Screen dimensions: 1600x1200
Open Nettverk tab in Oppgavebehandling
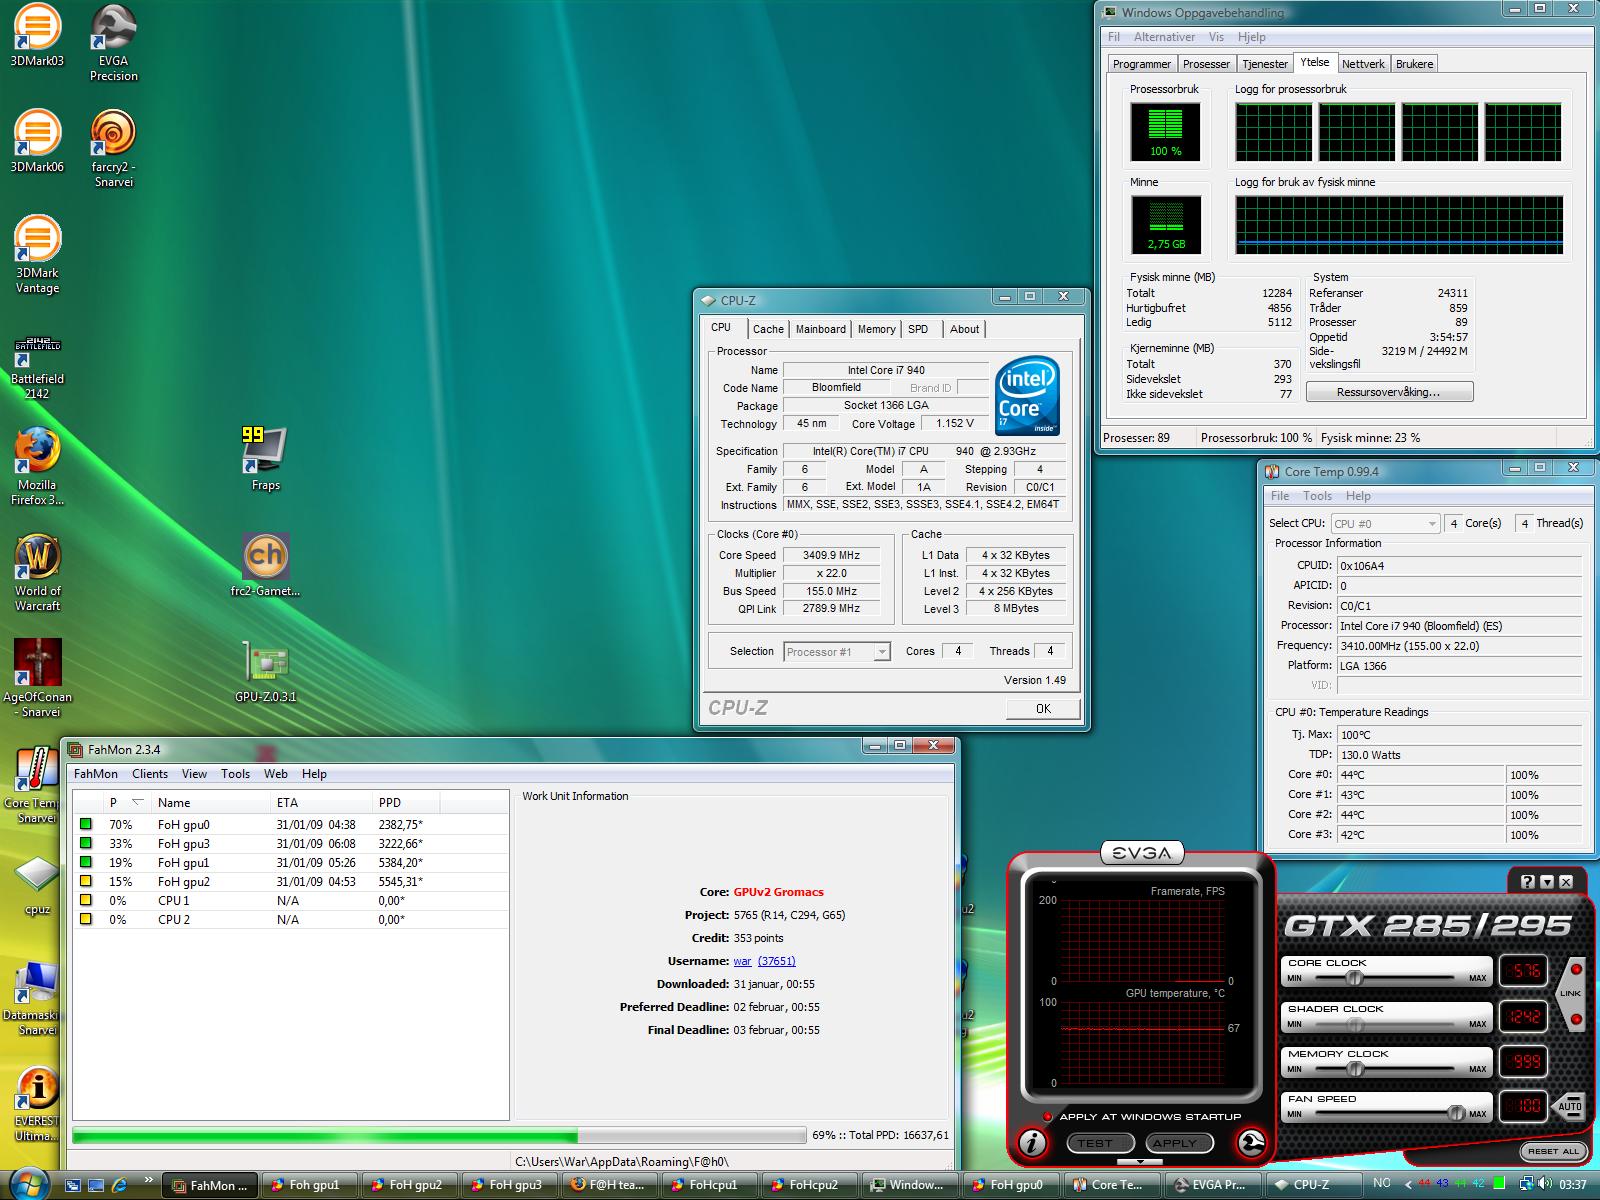pos(1363,64)
